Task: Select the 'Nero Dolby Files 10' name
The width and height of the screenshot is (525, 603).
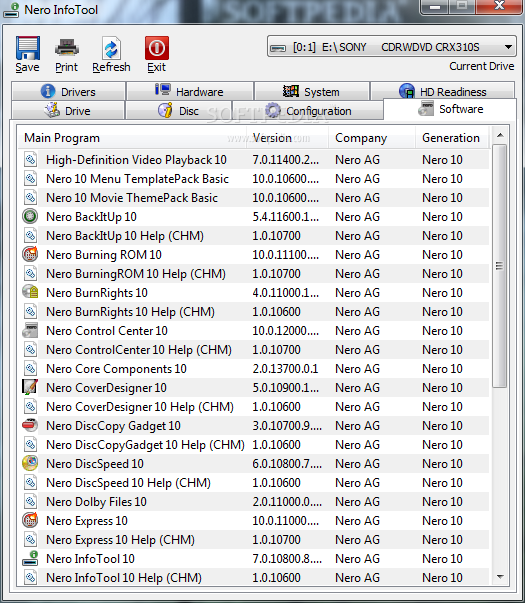Action: [x=96, y=502]
